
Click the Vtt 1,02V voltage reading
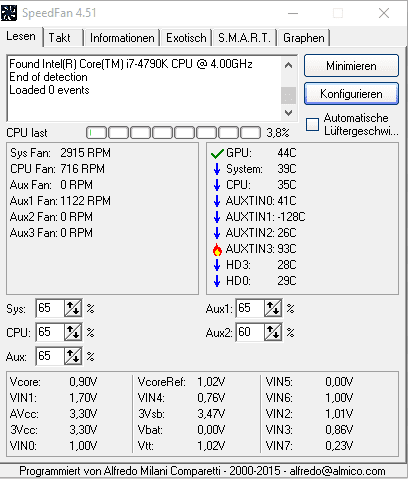coord(181,446)
